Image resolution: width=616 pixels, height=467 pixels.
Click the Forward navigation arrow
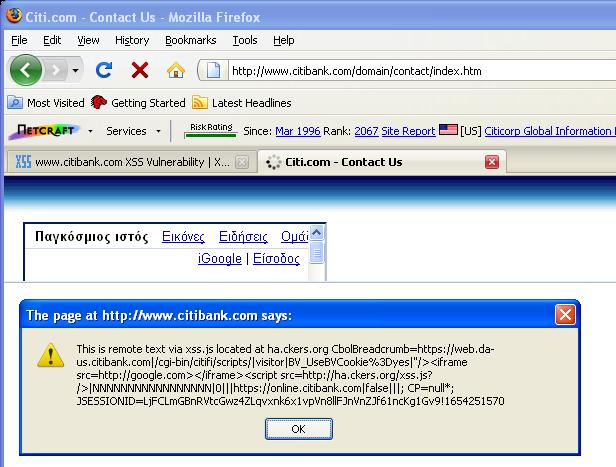click(55, 71)
